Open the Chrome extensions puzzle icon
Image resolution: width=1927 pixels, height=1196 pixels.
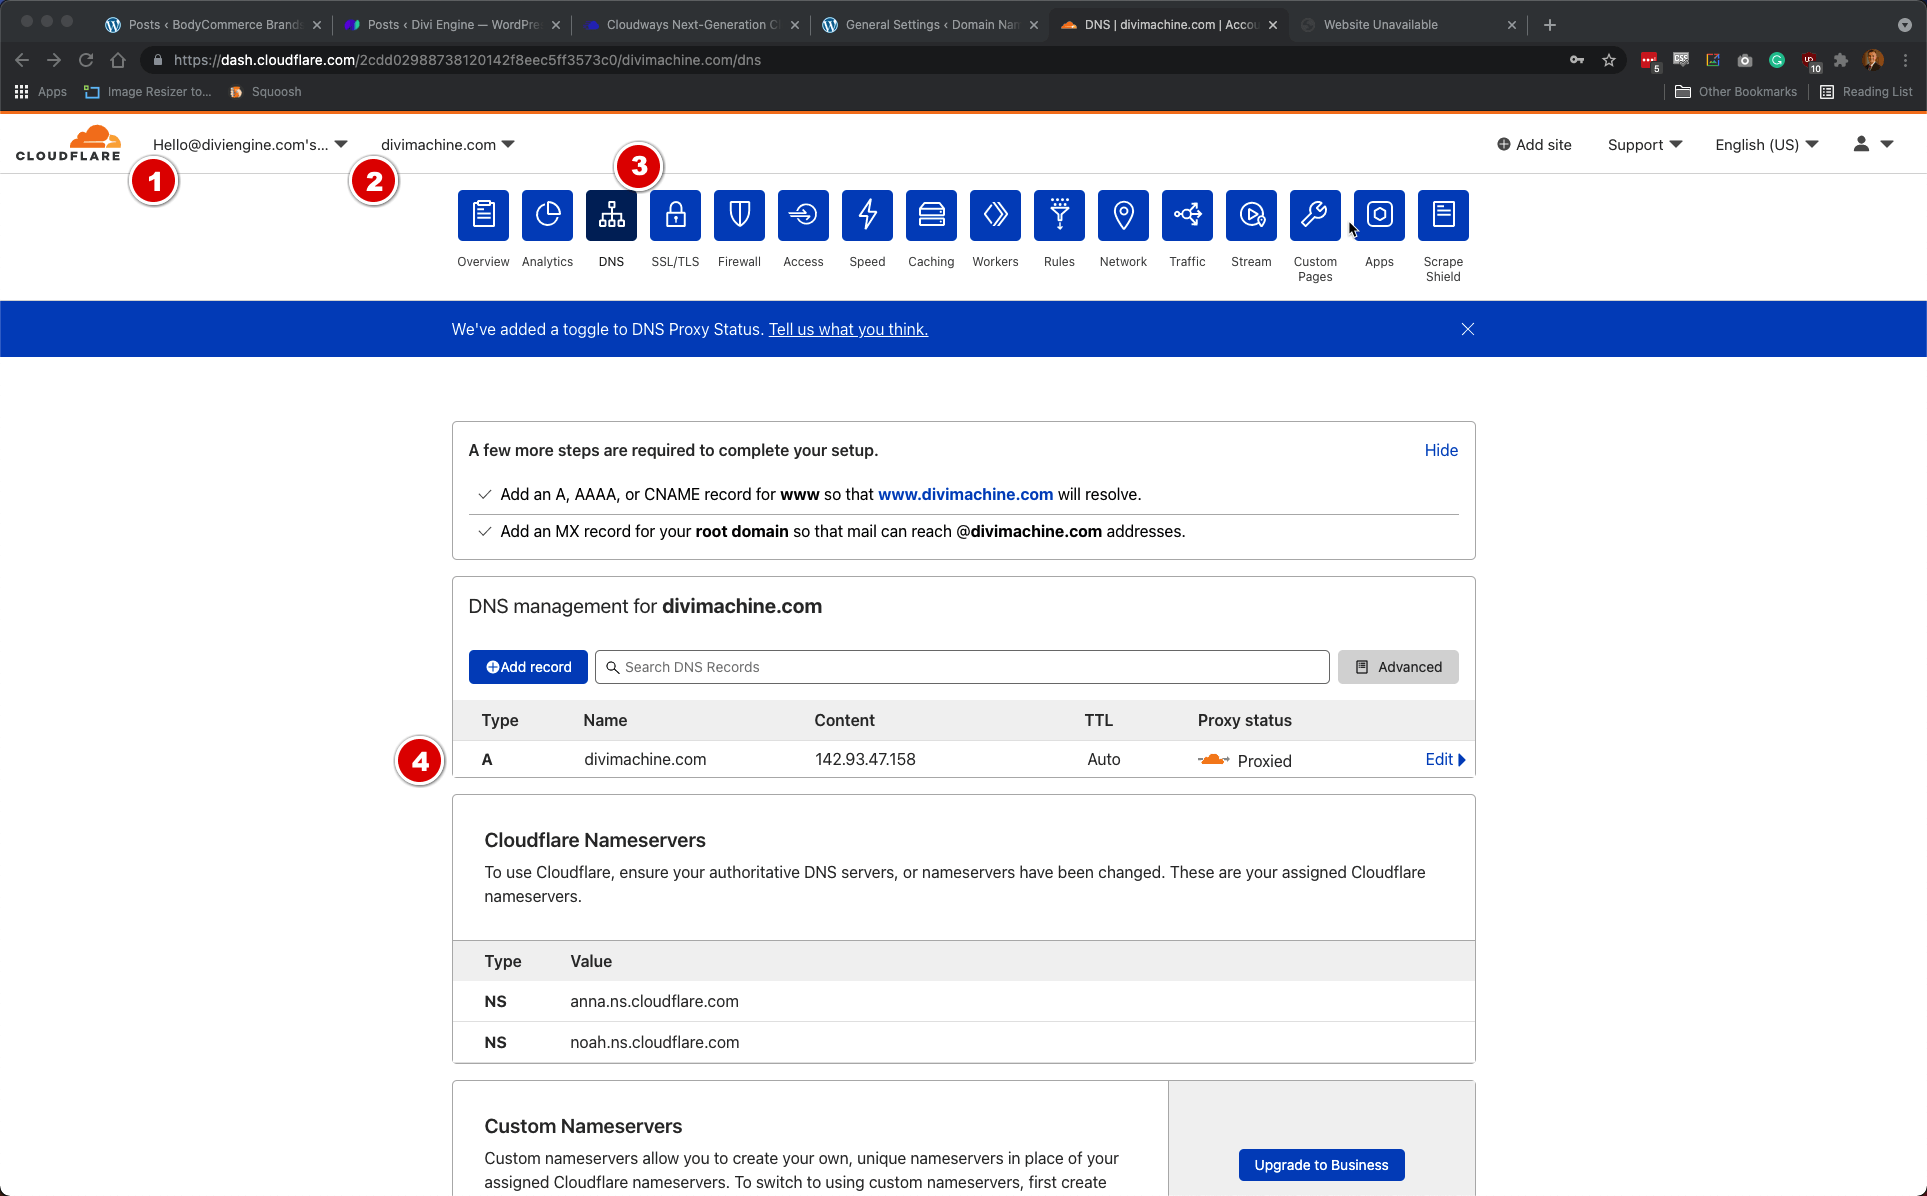(1841, 60)
